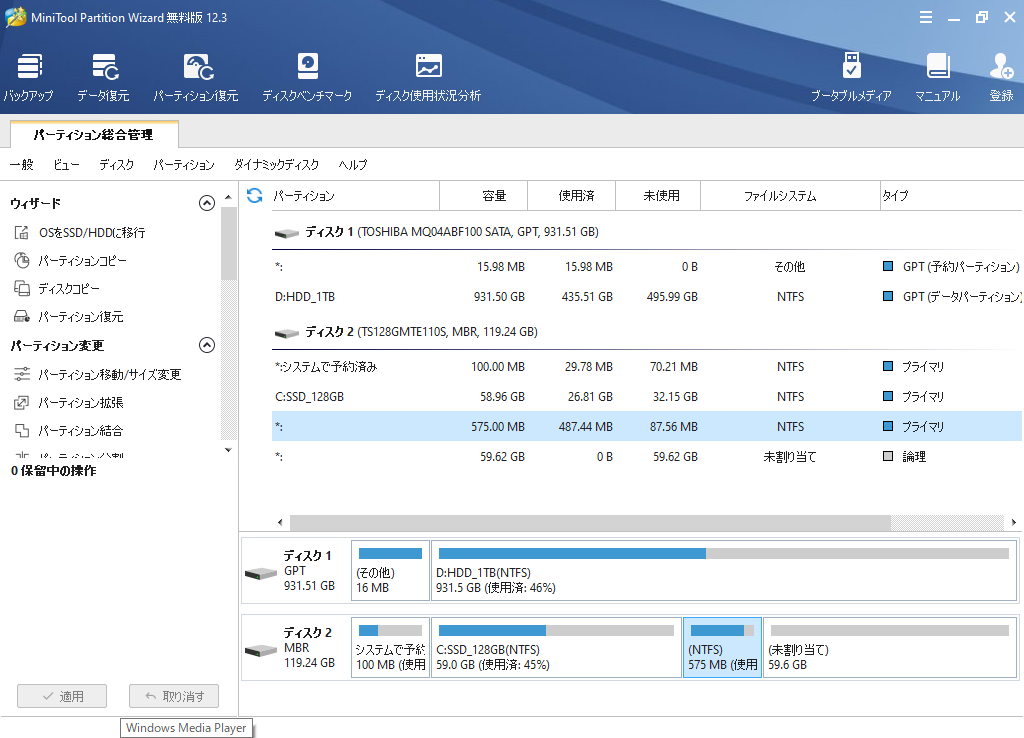Open the バックアップ (Backup) tool
The image size is (1024, 738).
[29, 78]
